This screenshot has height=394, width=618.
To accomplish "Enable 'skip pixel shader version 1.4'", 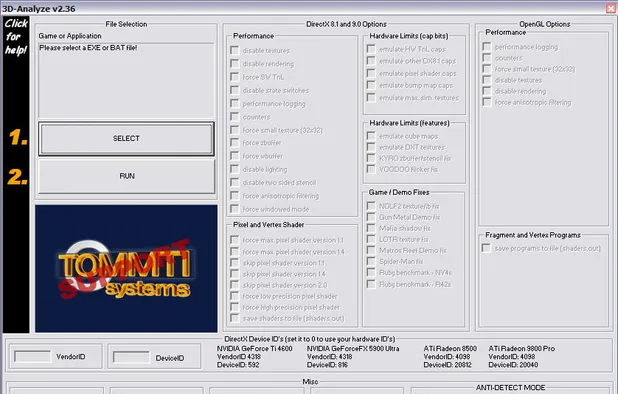I will click(x=235, y=274).
